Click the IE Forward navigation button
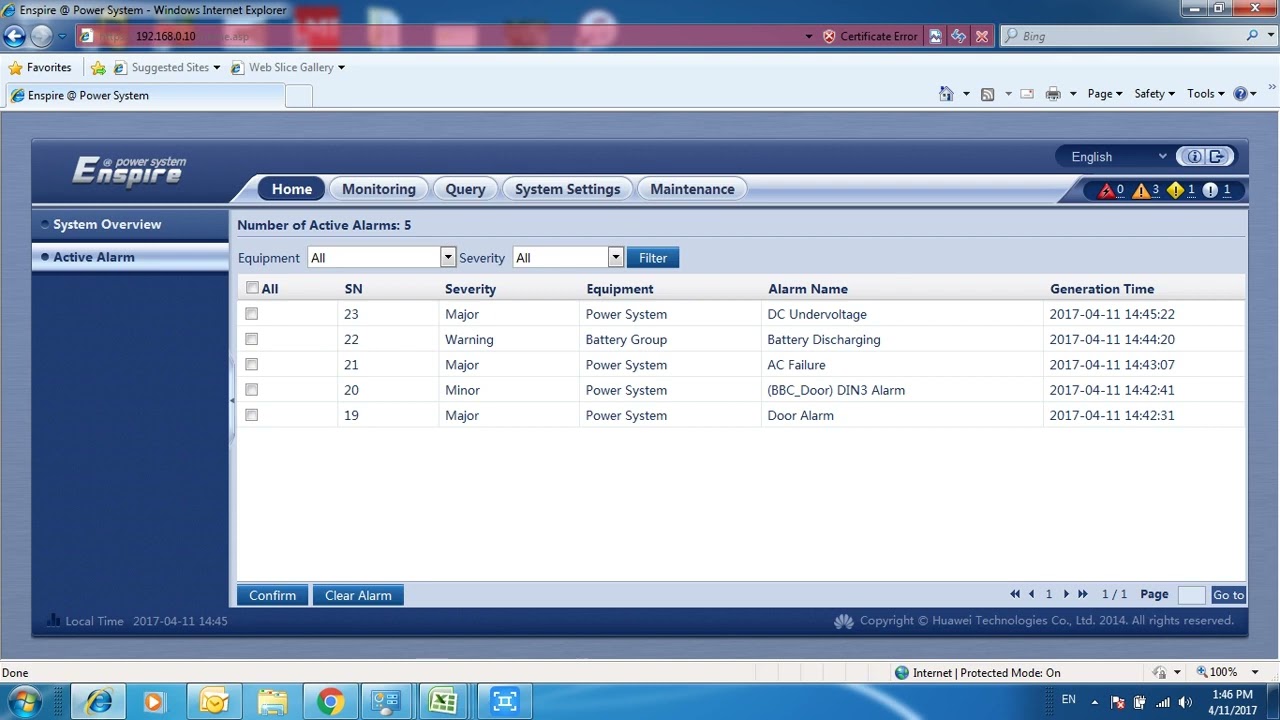This screenshot has height=720, width=1280. 41,36
